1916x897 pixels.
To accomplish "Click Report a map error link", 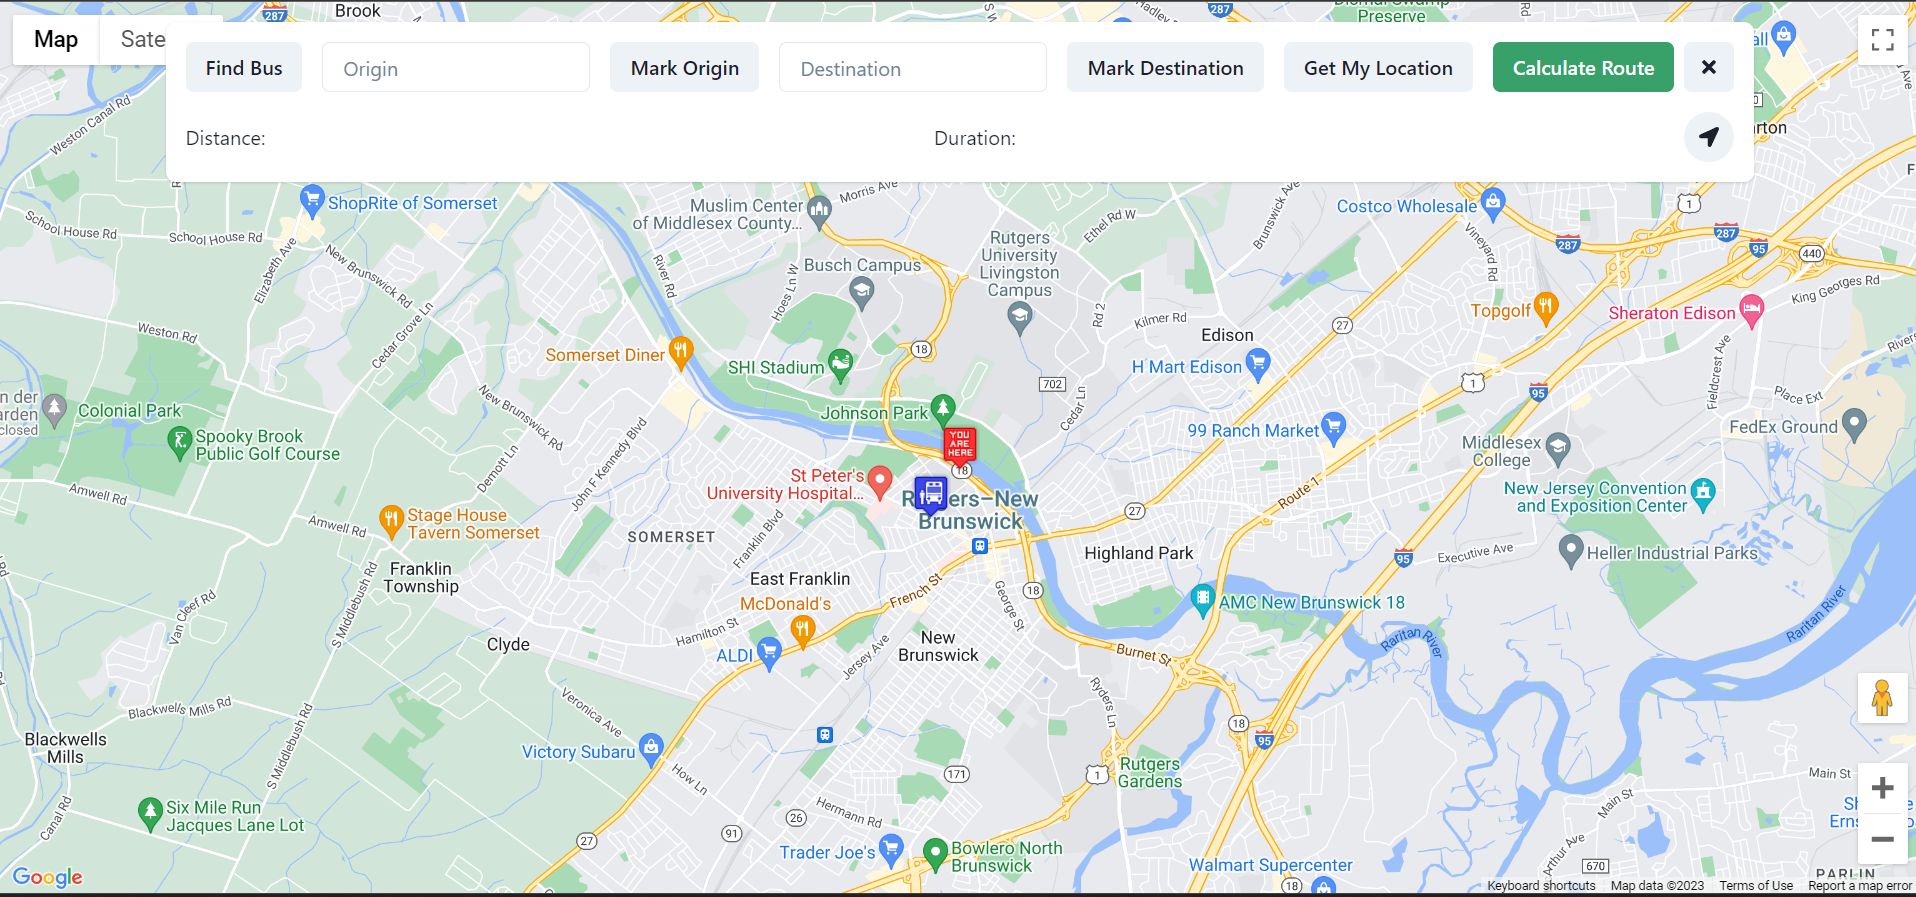I will (1860, 886).
